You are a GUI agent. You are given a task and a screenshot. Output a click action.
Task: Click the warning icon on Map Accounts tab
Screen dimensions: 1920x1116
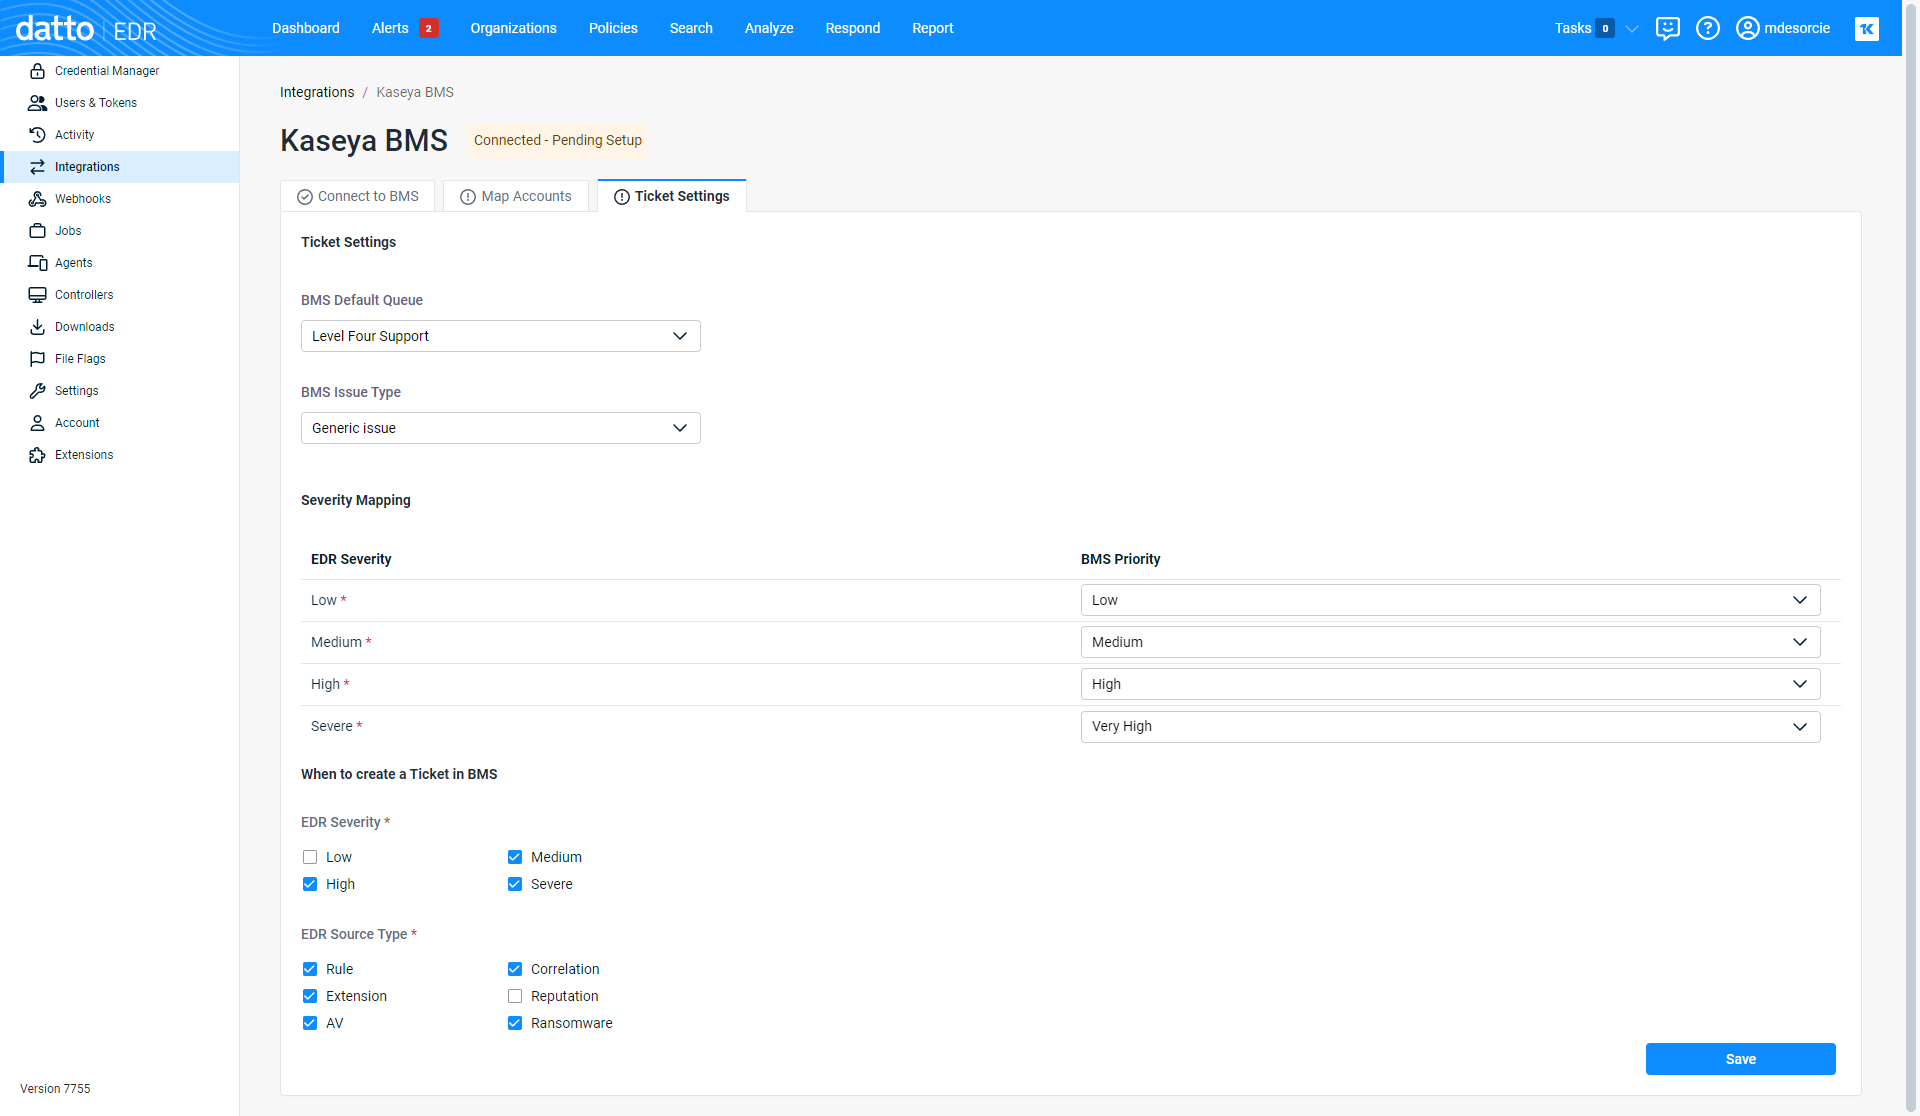pos(467,197)
